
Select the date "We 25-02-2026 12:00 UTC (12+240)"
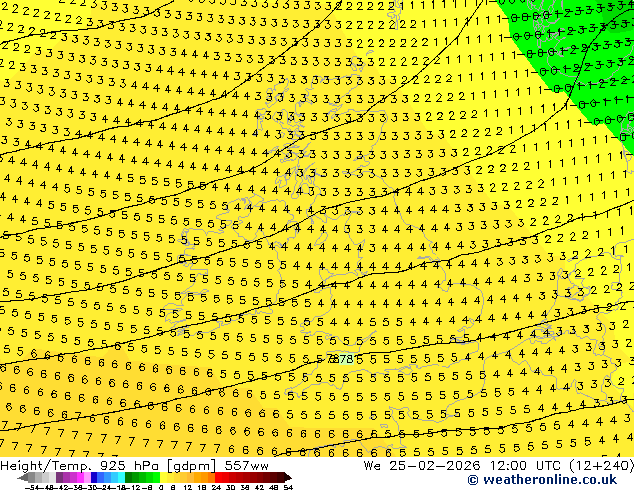tap(499, 466)
